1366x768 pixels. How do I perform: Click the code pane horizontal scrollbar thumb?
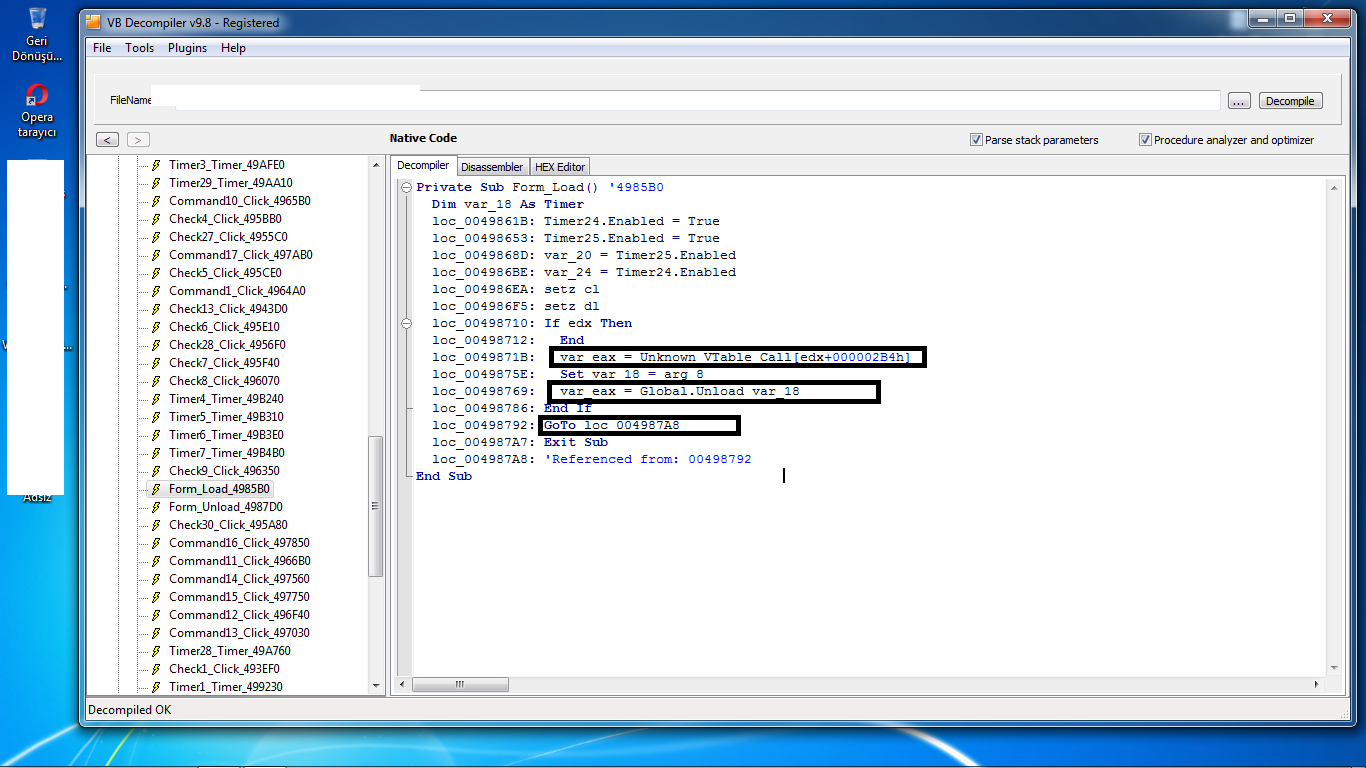coord(460,684)
